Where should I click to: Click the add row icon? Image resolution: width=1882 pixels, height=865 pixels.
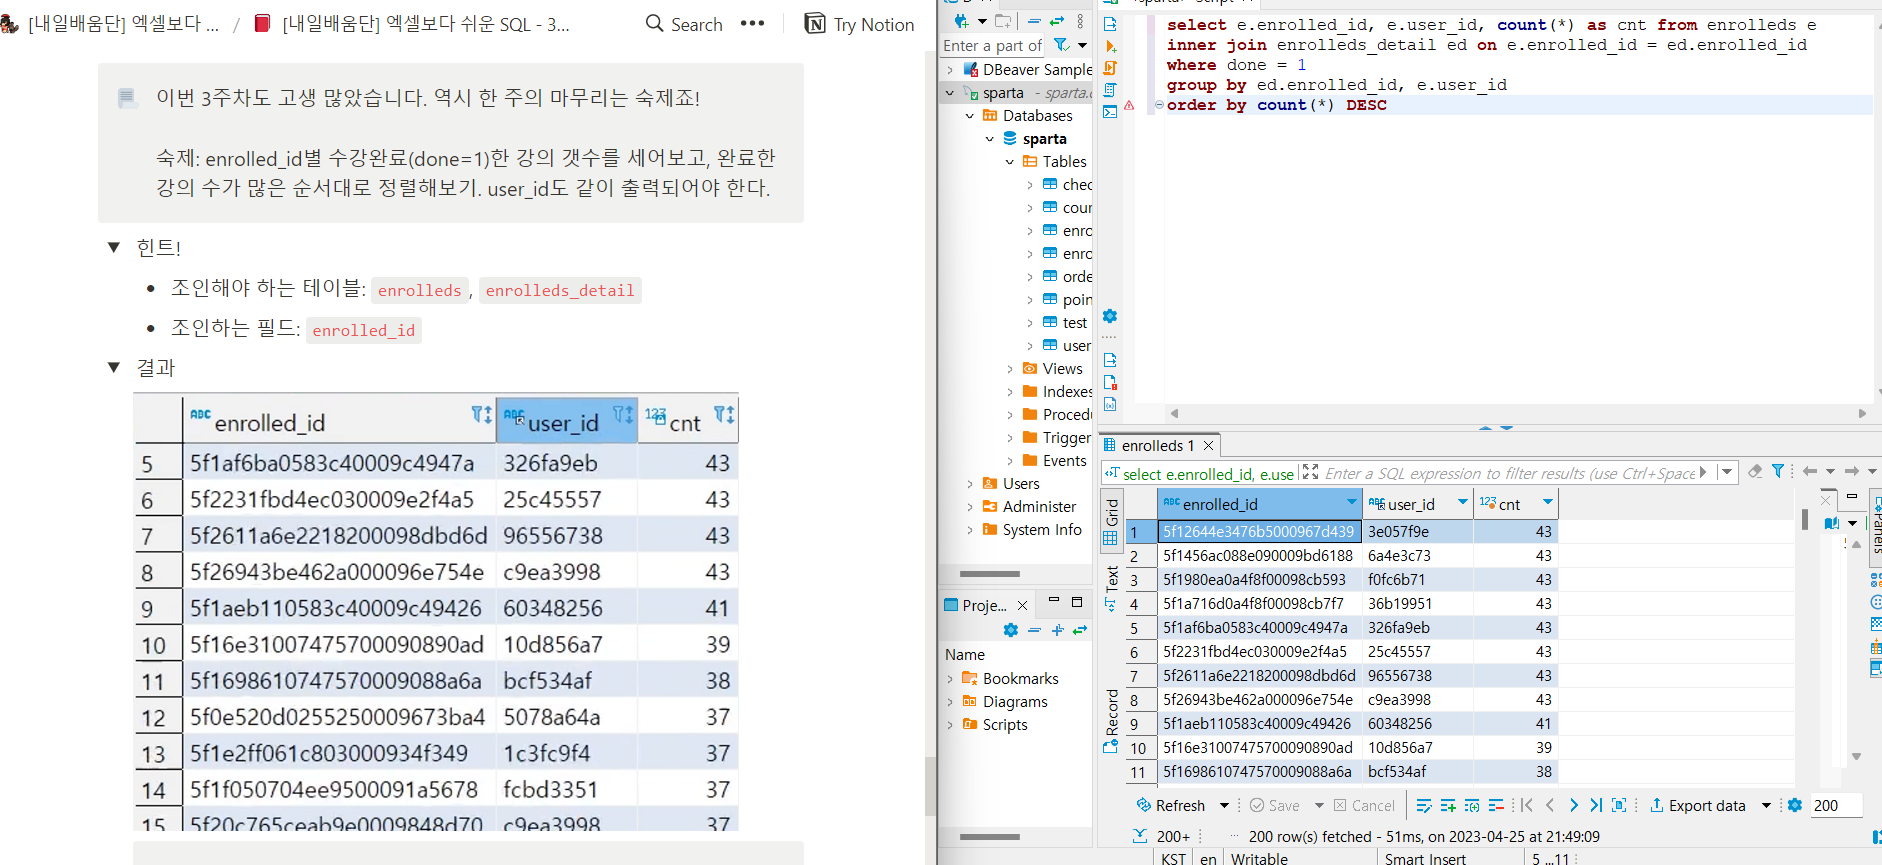pos(1448,805)
